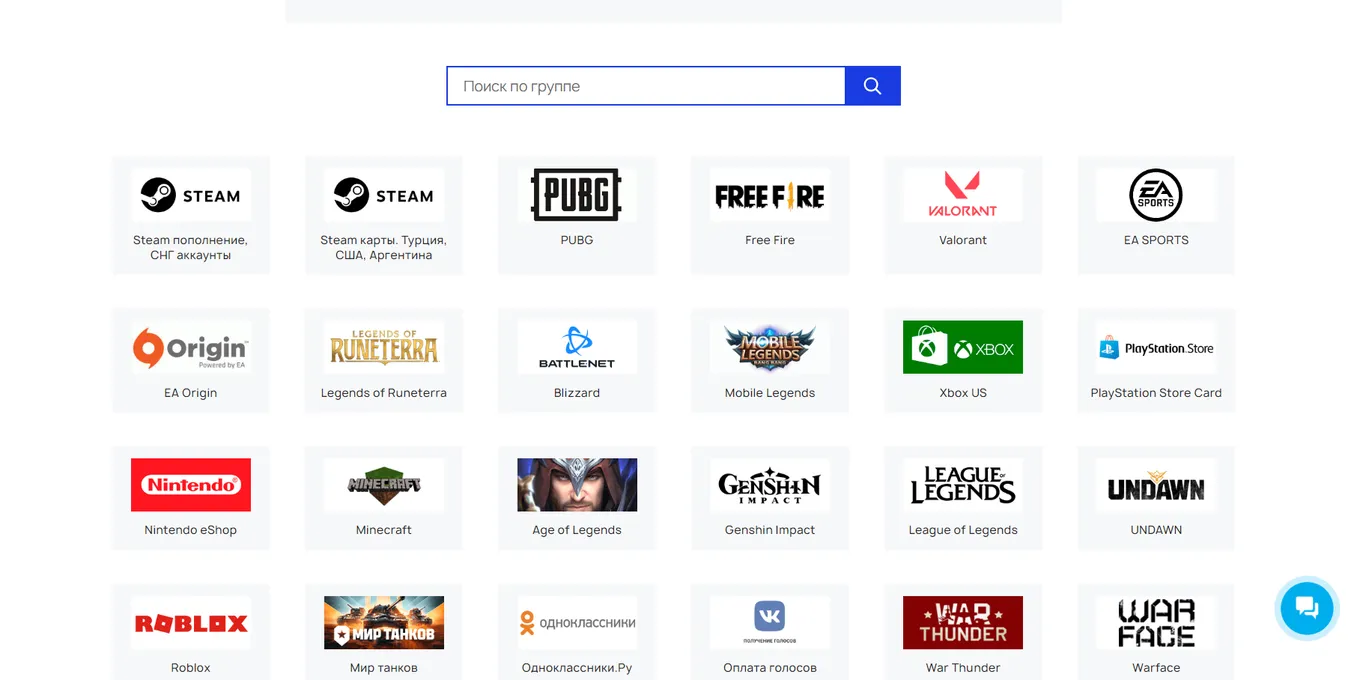
Task: Open the PlayStation Store Card tile
Action: coord(1156,360)
